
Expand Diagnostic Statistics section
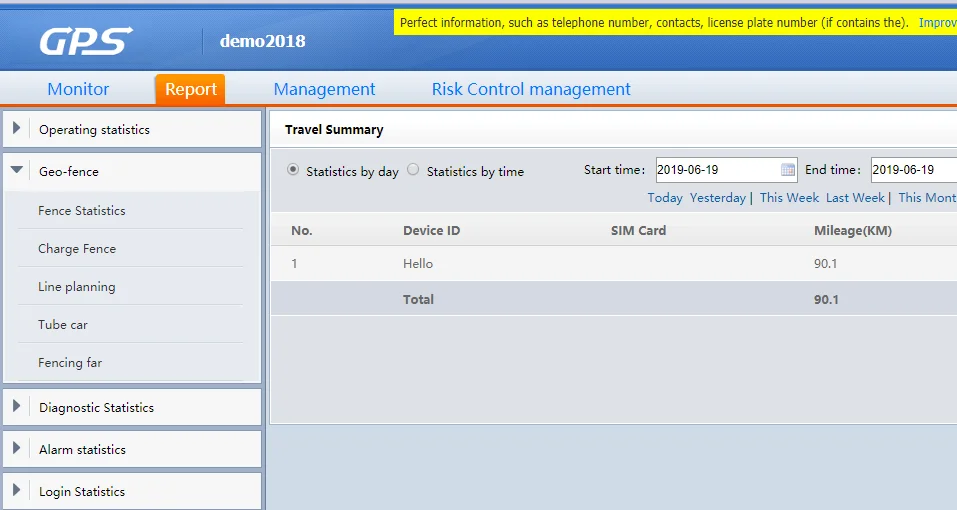click(96, 407)
